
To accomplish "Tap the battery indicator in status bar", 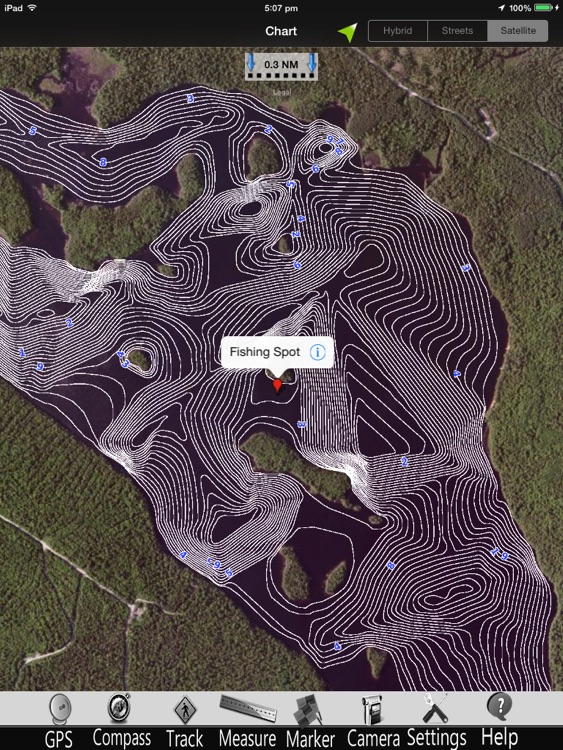I will (543, 8).
